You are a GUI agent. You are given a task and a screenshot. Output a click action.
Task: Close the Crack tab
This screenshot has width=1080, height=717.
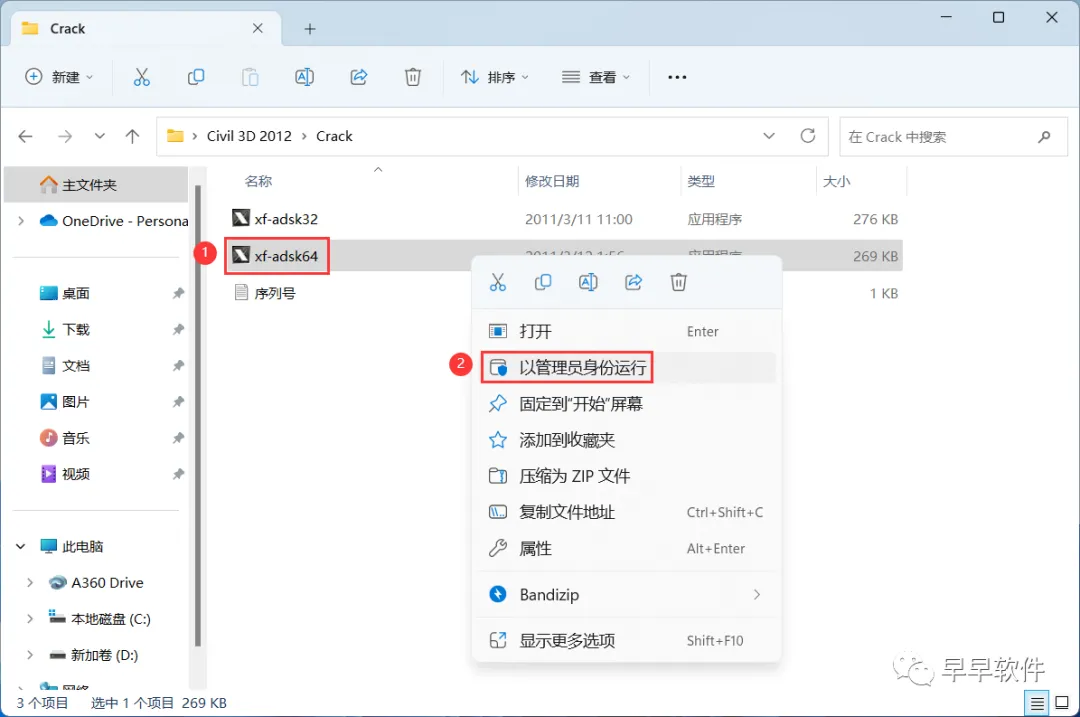(258, 28)
